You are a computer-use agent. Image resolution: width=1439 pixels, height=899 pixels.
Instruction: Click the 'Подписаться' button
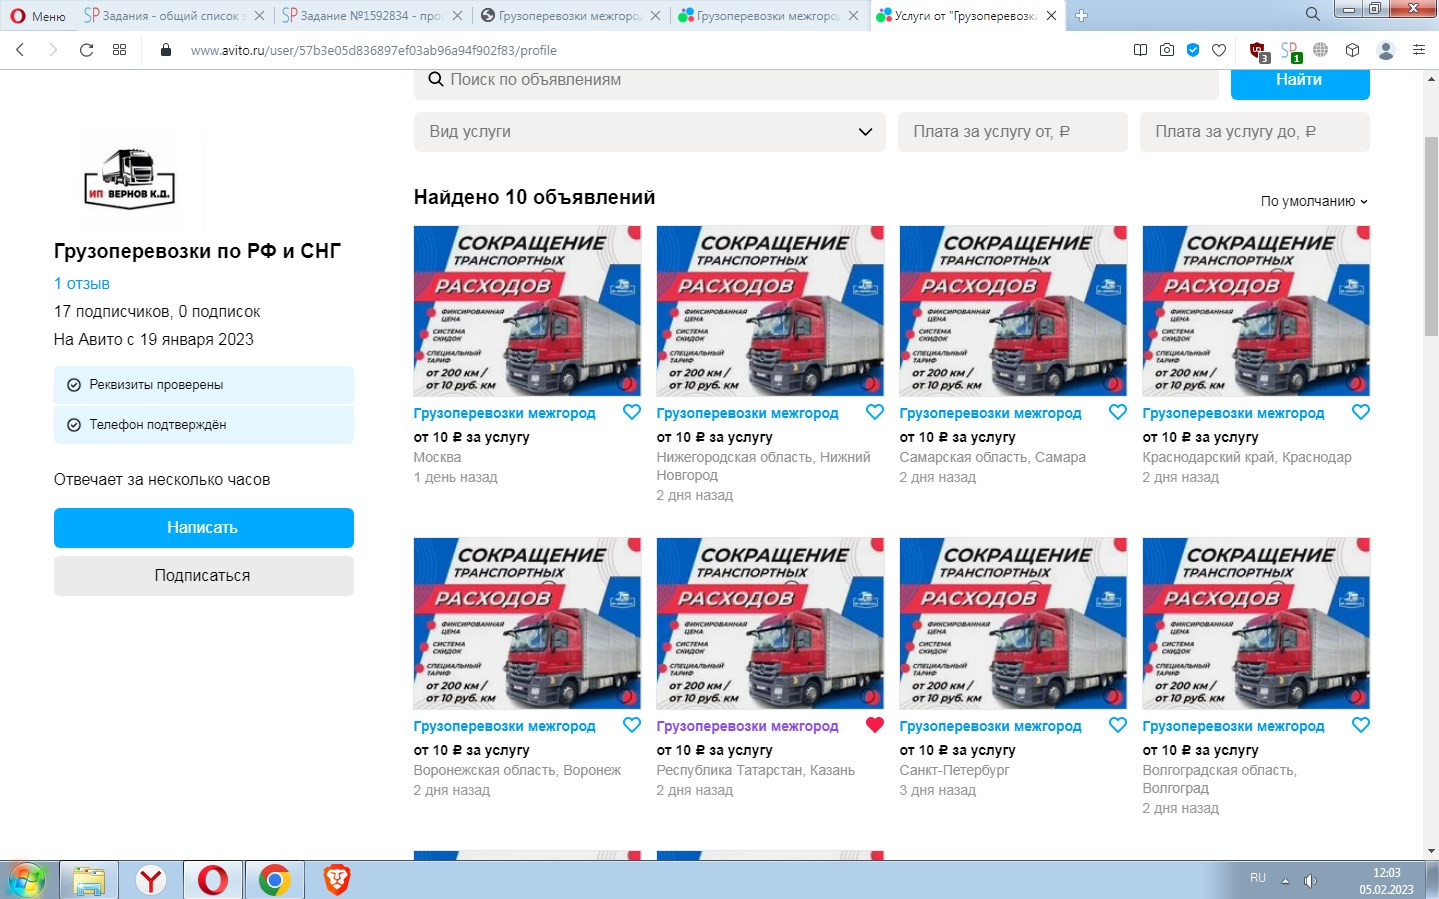point(204,576)
